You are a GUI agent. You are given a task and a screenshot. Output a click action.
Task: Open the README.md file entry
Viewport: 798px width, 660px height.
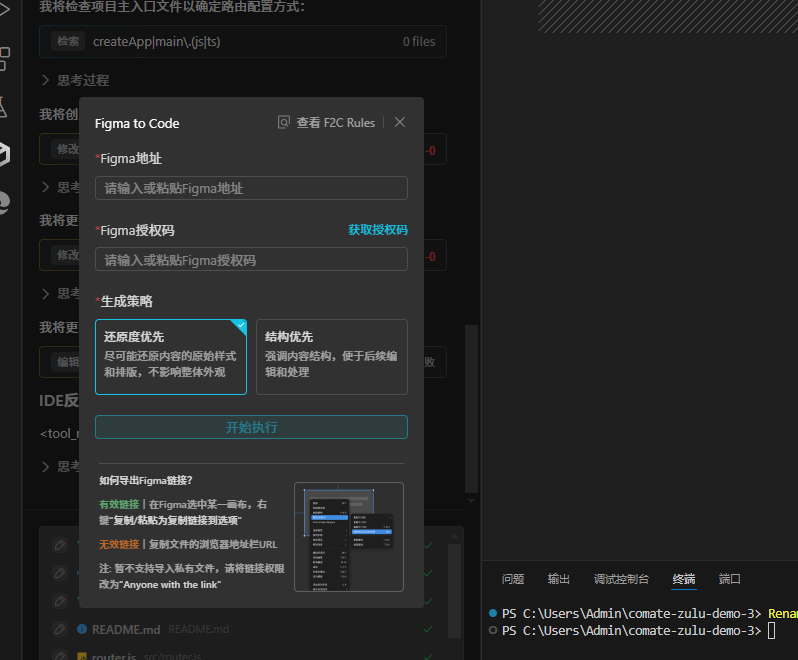126,629
